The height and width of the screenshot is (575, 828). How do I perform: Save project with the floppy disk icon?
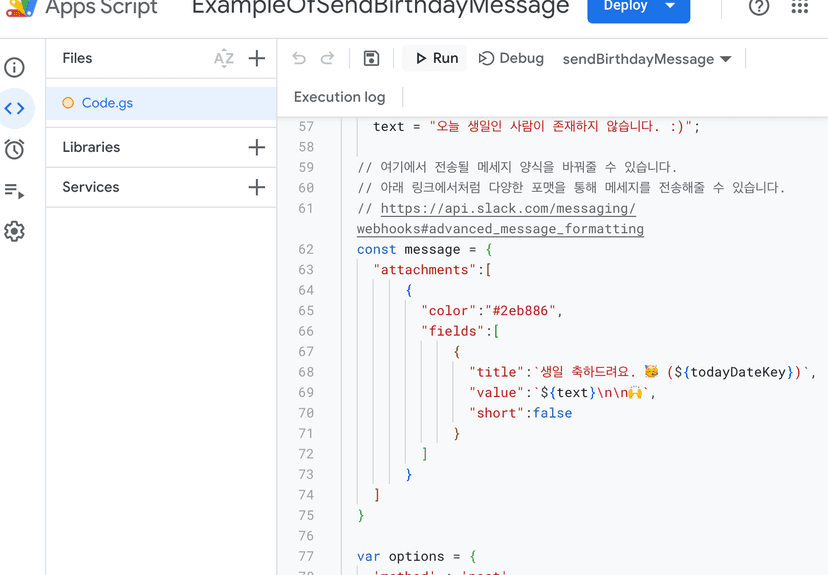point(371,58)
